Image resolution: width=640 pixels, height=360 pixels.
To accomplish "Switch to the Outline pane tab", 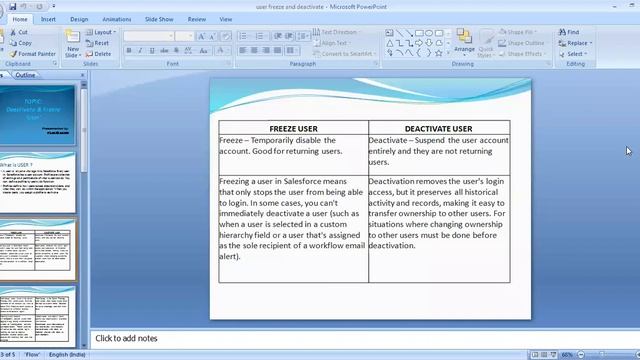I will click(25, 75).
